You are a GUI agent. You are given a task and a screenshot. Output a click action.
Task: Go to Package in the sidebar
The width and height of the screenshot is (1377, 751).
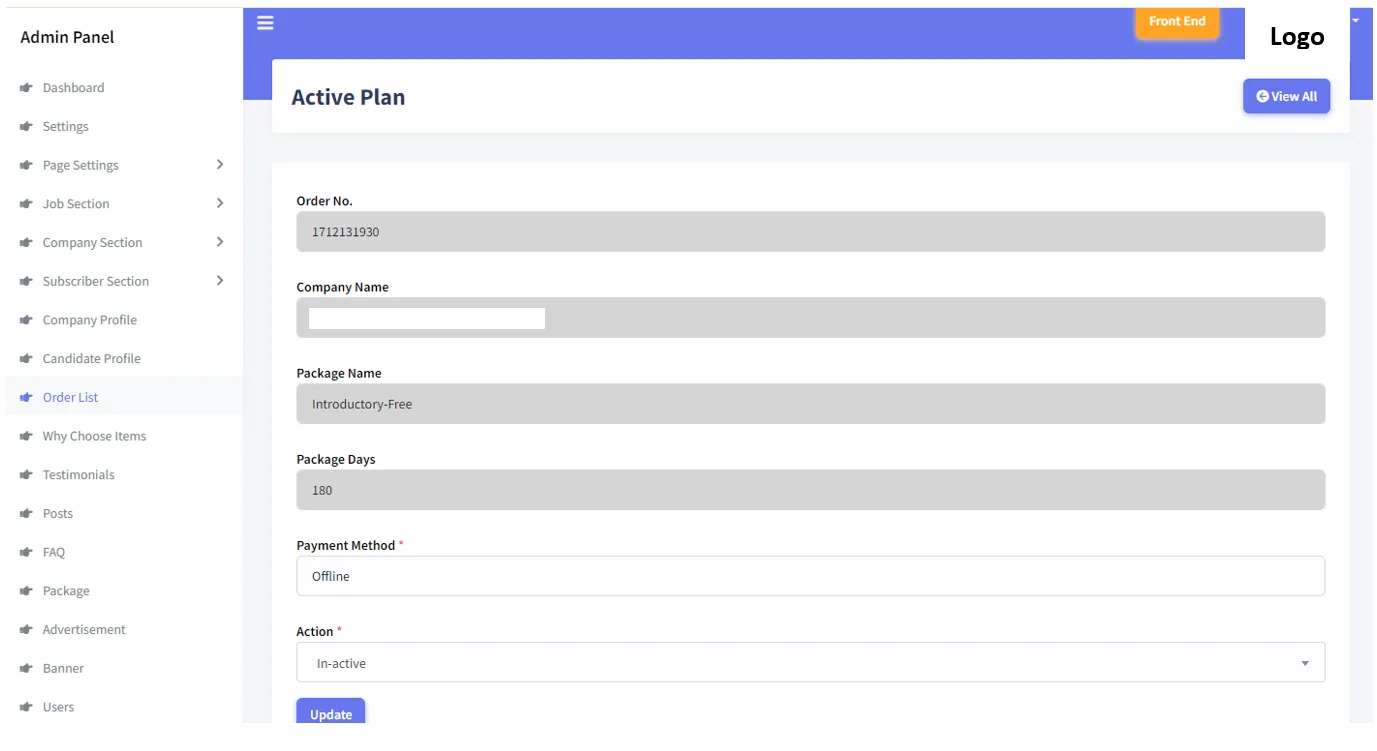click(66, 591)
